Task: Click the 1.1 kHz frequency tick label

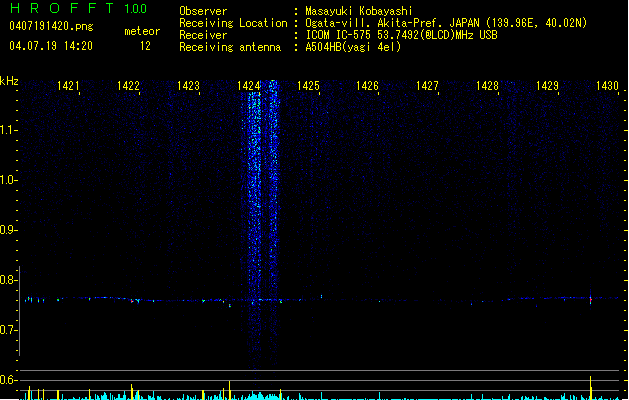Action: click(8, 130)
